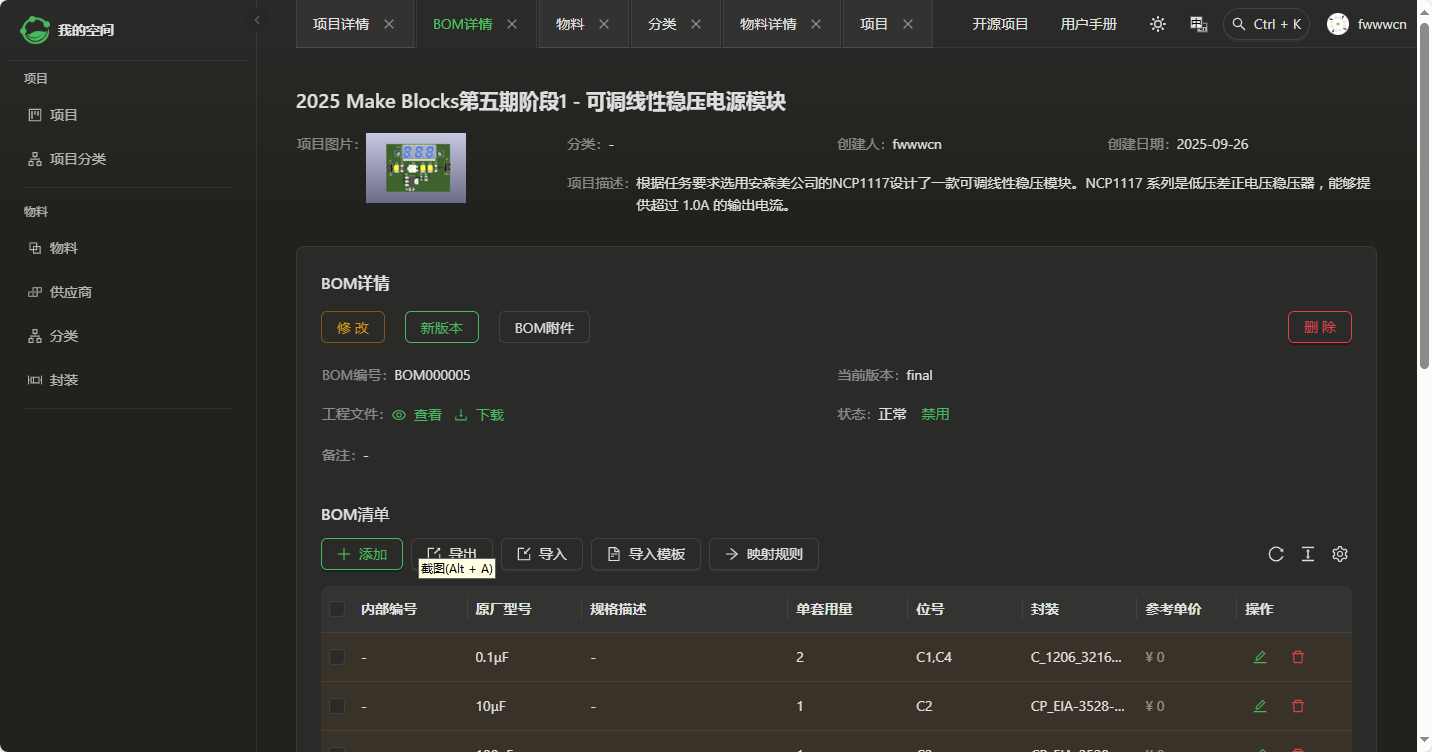The image size is (1432, 752).
Task: Click the 我的空间 frog logo
Action: pyautogui.click(x=36, y=30)
